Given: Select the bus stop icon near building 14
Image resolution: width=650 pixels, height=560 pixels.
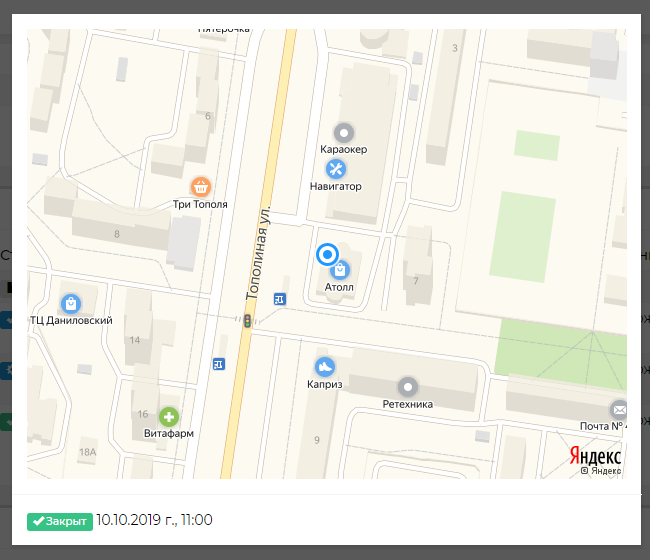Looking at the screenshot, I should (x=219, y=364).
